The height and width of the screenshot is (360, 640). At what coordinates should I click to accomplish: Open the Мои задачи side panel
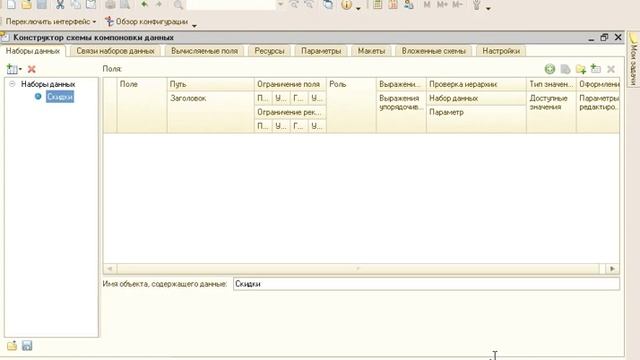633,59
